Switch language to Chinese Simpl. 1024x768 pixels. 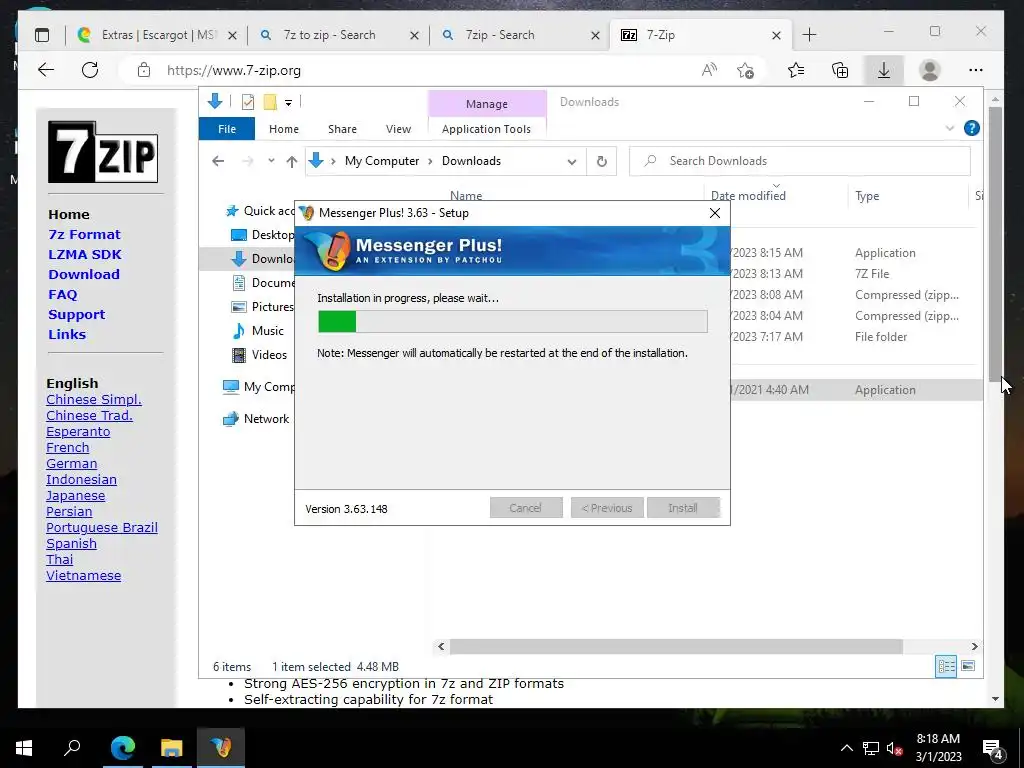pyautogui.click(x=94, y=400)
